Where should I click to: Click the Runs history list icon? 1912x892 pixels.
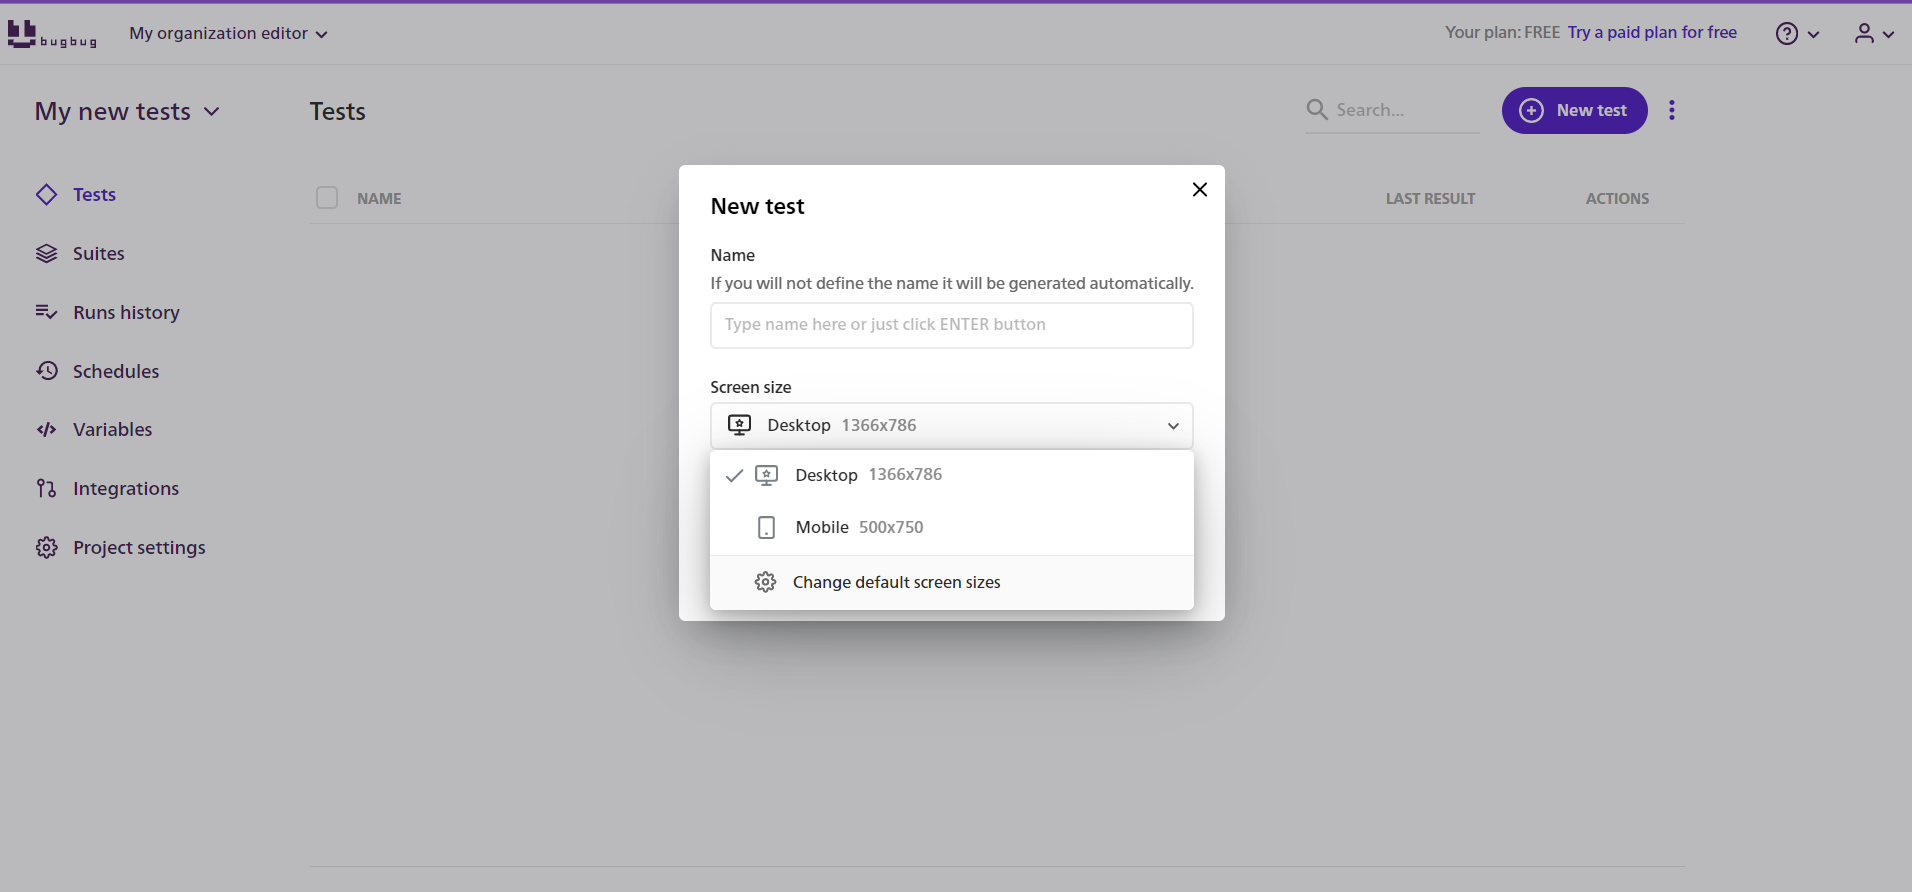click(46, 312)
